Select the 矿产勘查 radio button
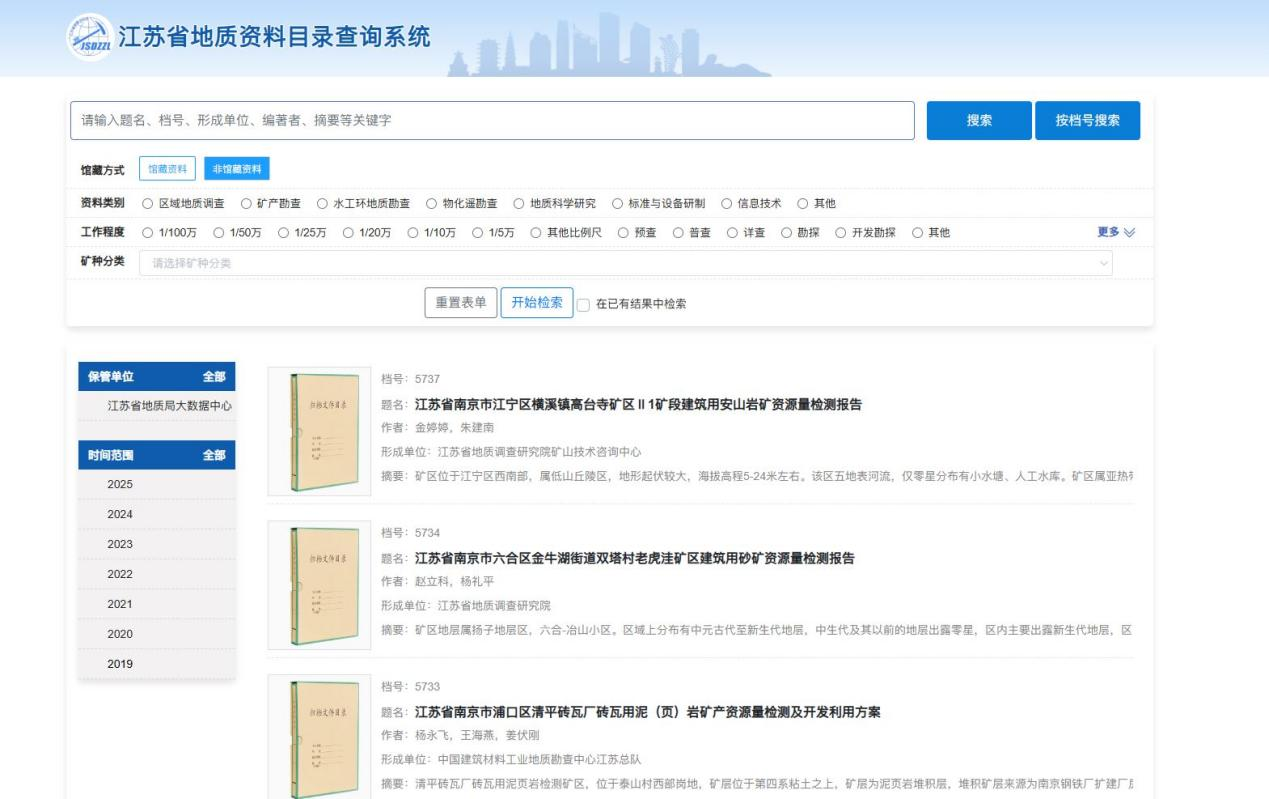This screenshot has width=1269, height=799. point(247,204)
